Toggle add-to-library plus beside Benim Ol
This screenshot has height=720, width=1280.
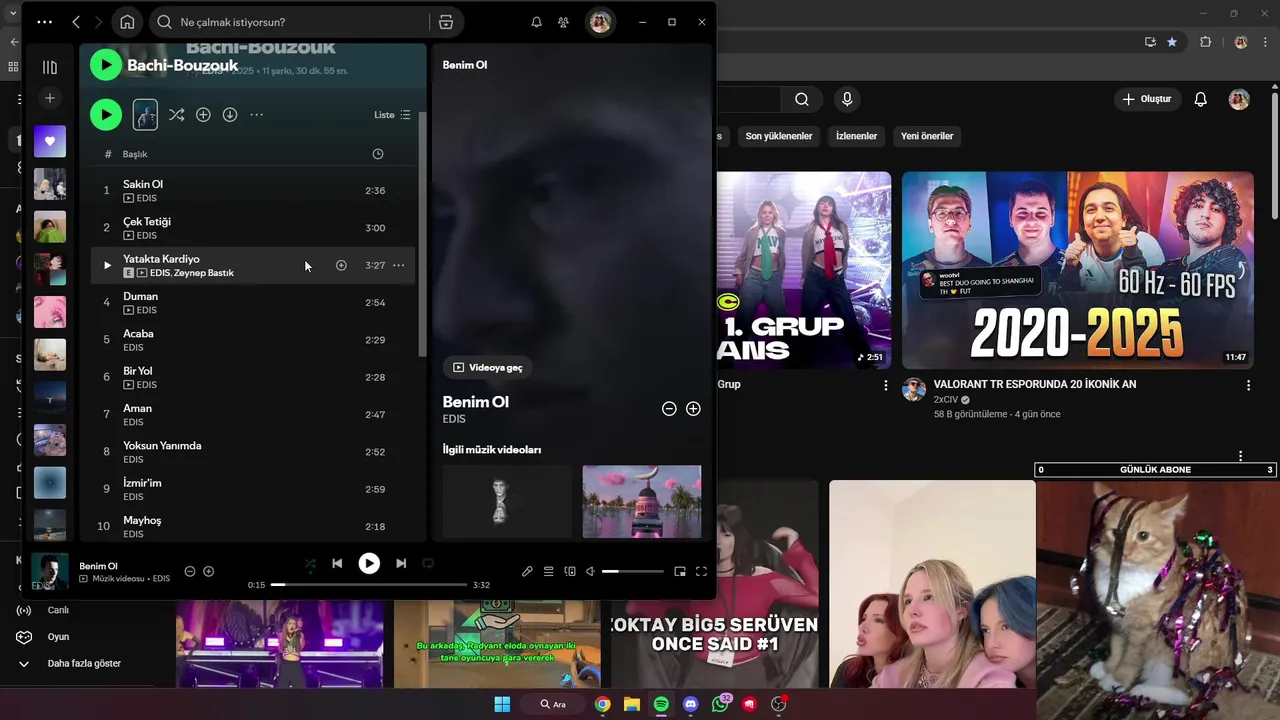coord(693,408)
